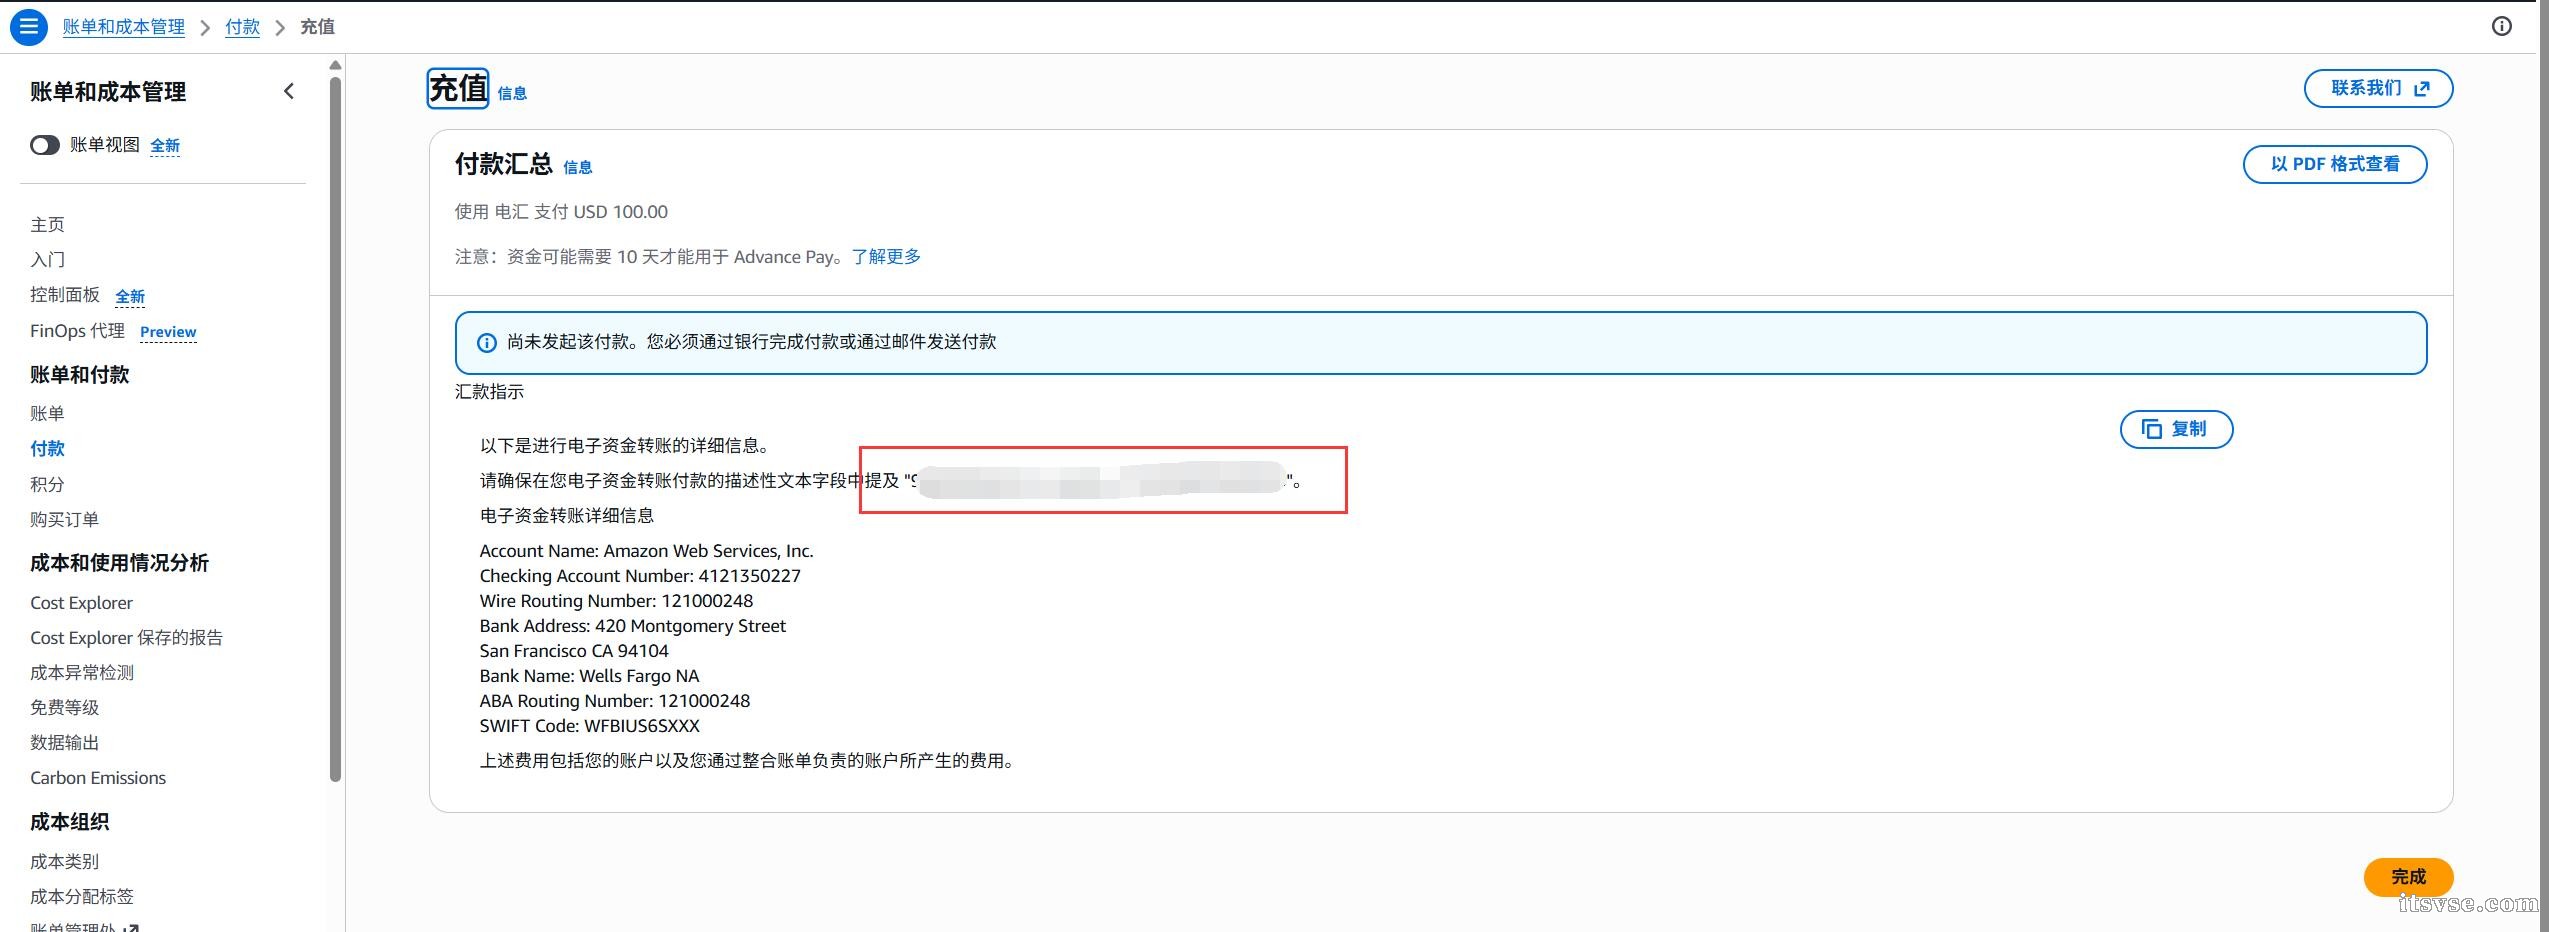The width and height of the screenshot is (2549, 932).
Task: Select 付款 in the sidebar
Action: 47,449
